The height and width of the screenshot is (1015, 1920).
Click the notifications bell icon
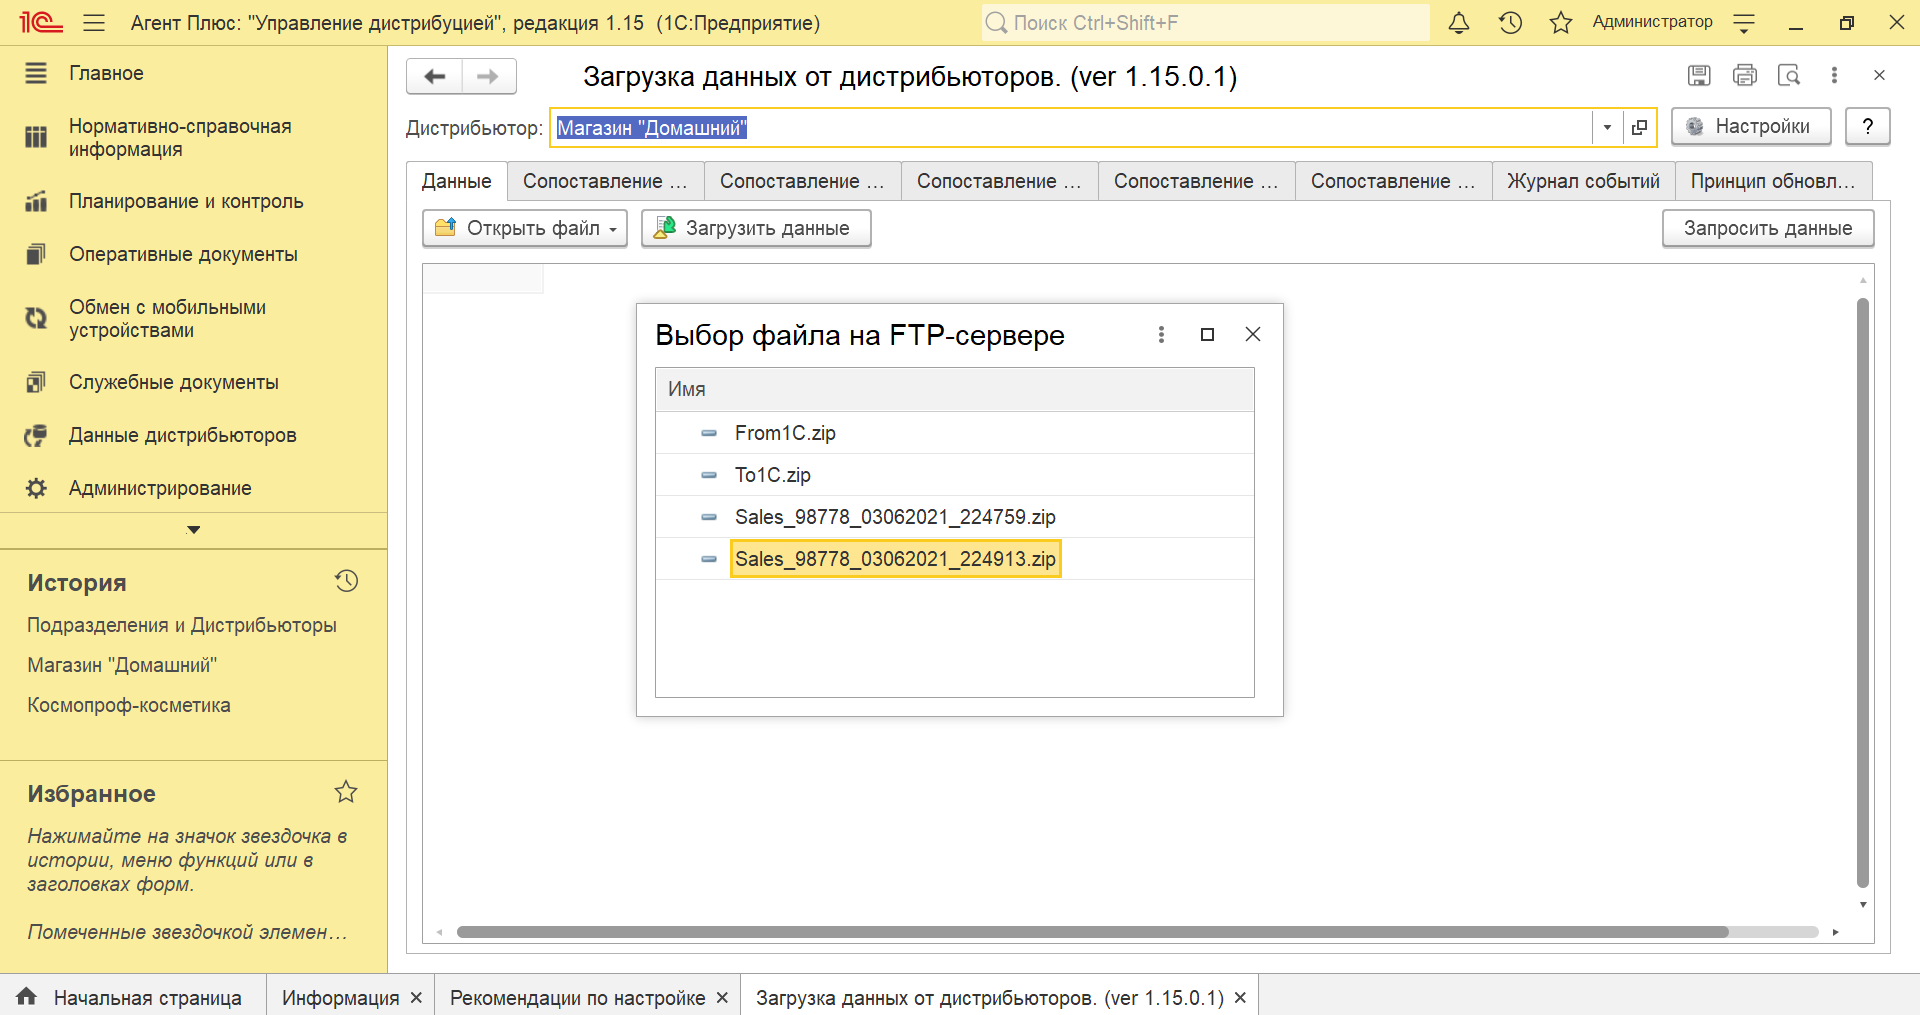(1459, 22)
